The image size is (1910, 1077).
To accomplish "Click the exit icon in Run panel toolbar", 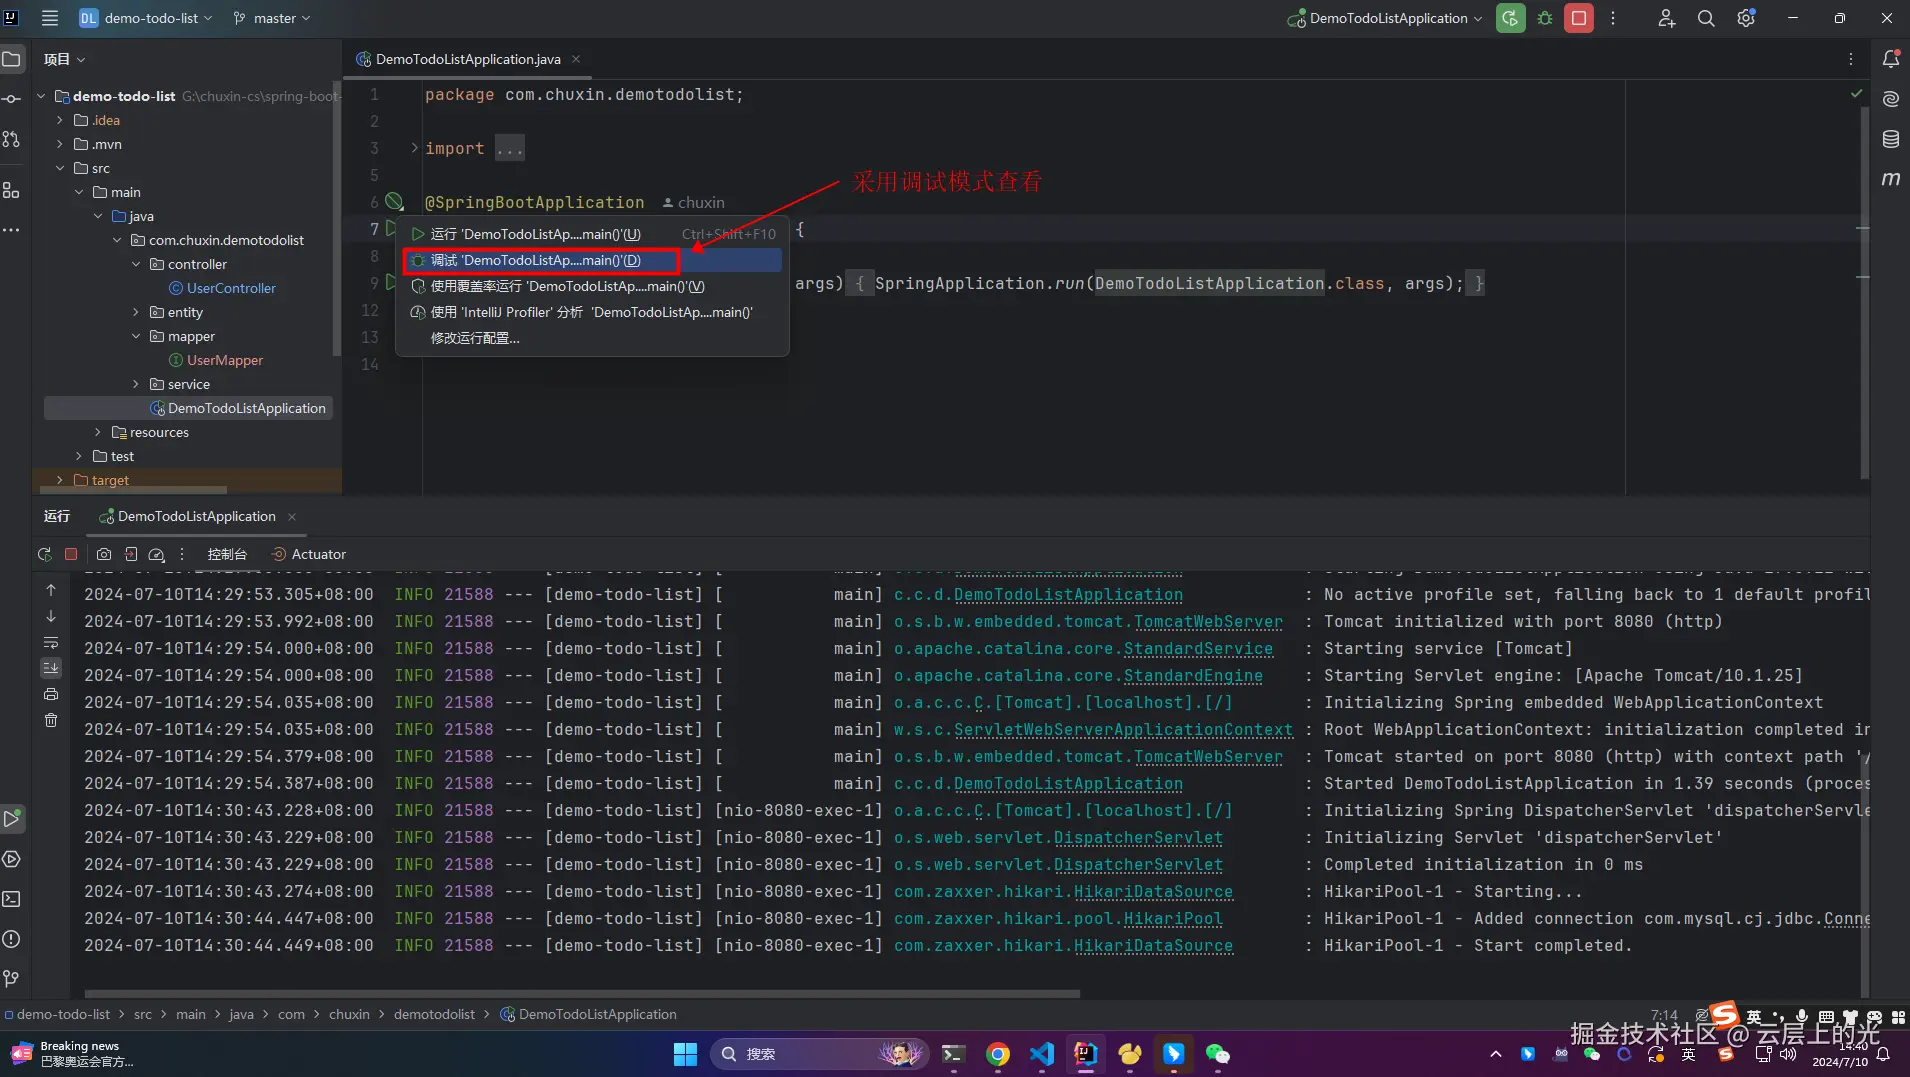I will pyautogui.click(x=130, y=554).
